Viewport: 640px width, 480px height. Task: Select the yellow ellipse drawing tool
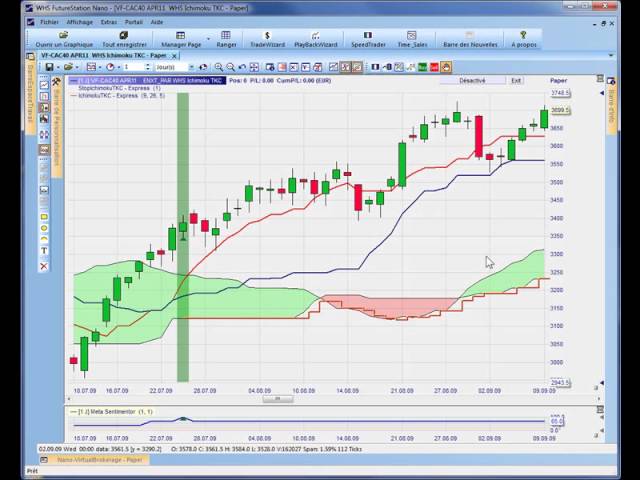(44, 228)
